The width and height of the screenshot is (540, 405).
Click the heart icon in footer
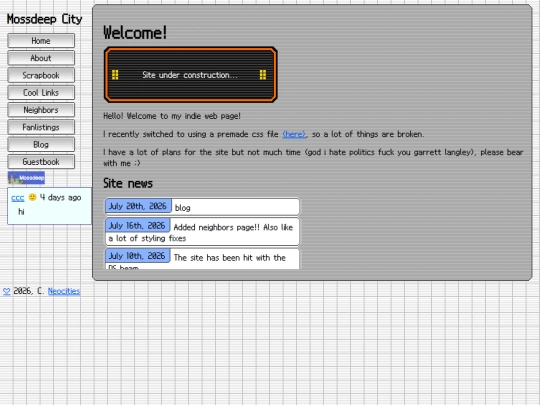(x=7, y=291)
